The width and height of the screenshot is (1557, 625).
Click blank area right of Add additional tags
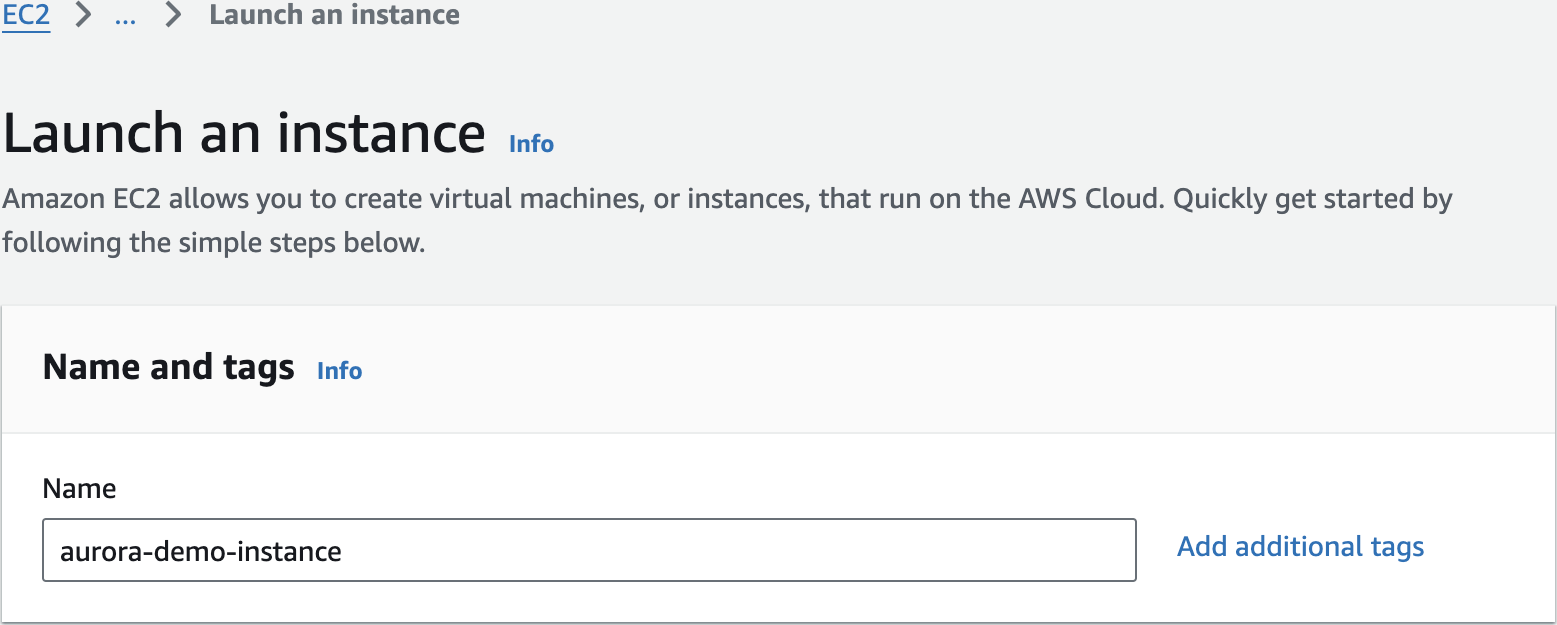(1490, 547)
